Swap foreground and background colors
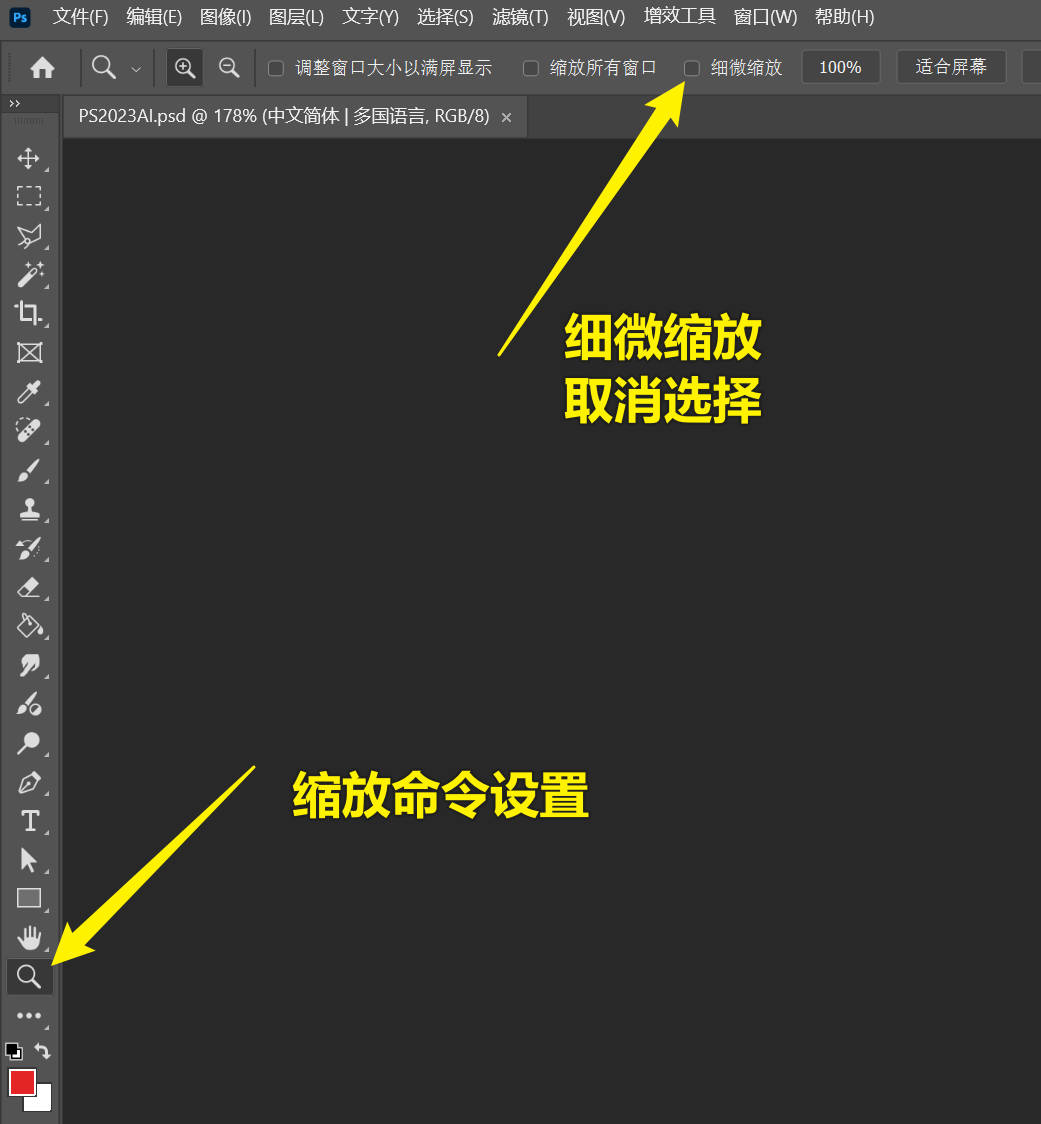Viewport: 1041px width, 1124px height. [x=42, y=1052]
